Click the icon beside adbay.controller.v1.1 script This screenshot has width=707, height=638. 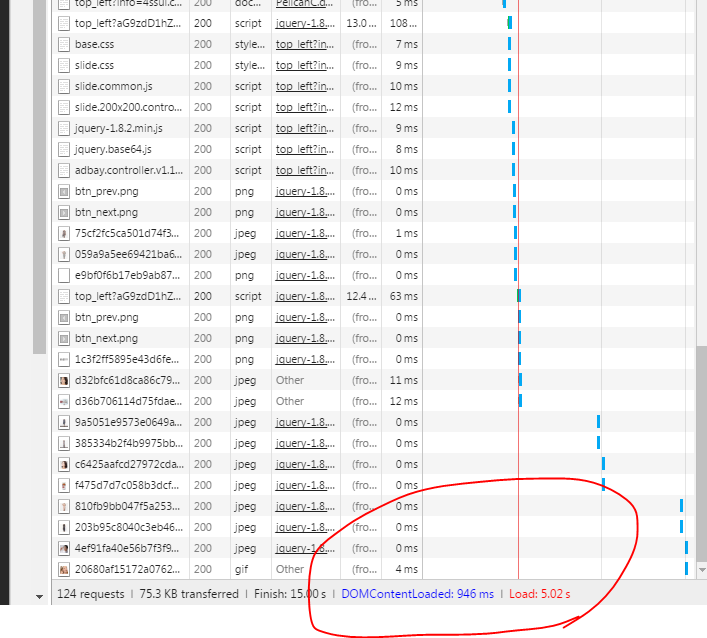coord(64,170)
